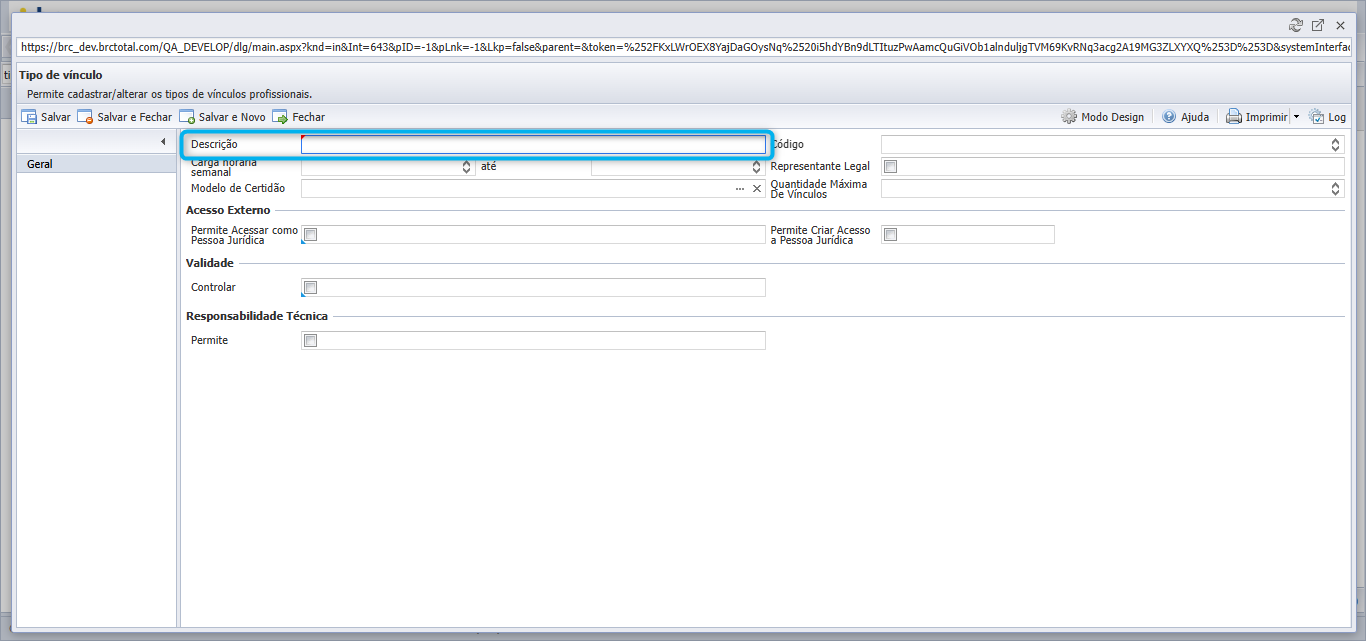Tick the Permite Acessar como Pessoa Jurídica checkbox
1366x641 pixels.
(311, 235)
